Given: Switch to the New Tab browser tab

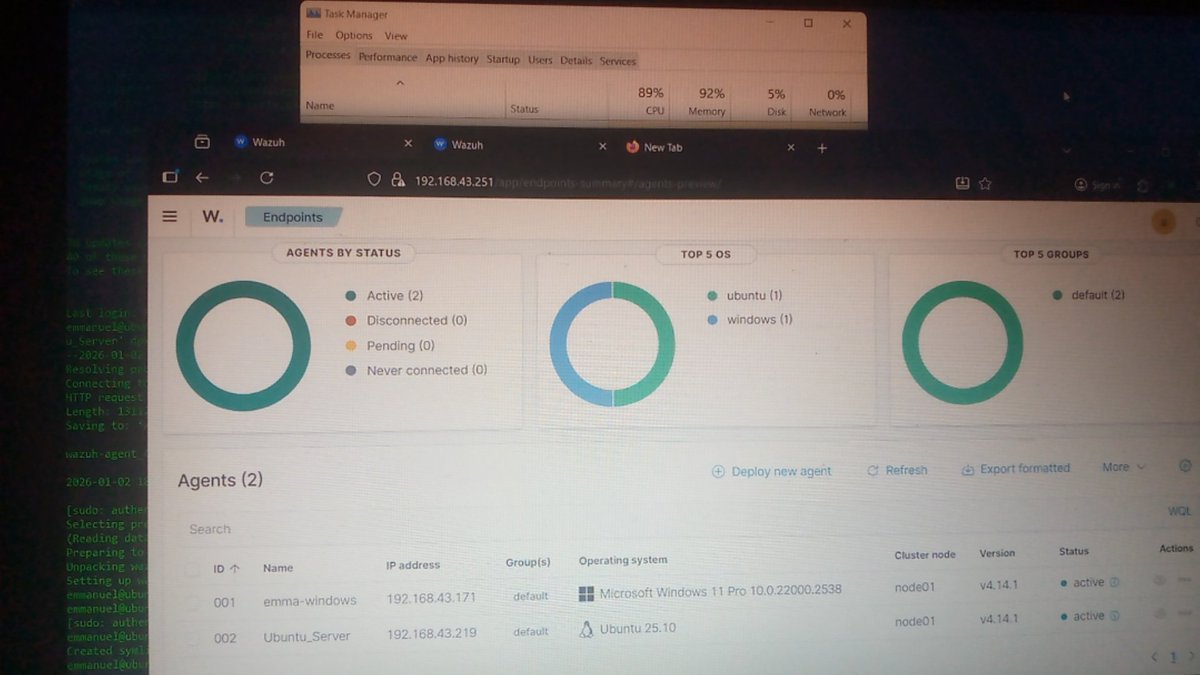Looking at the screenshot, I should tap(708, 147).
